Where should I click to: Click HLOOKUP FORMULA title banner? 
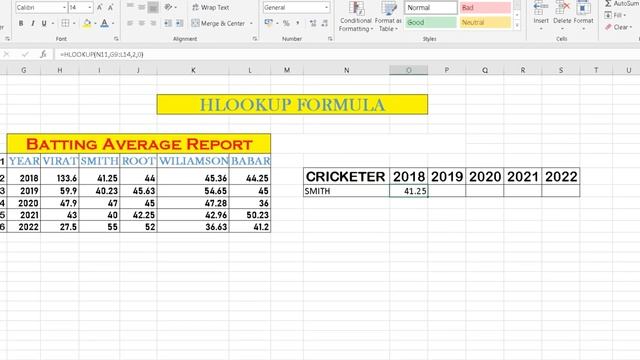coord(292,104)
